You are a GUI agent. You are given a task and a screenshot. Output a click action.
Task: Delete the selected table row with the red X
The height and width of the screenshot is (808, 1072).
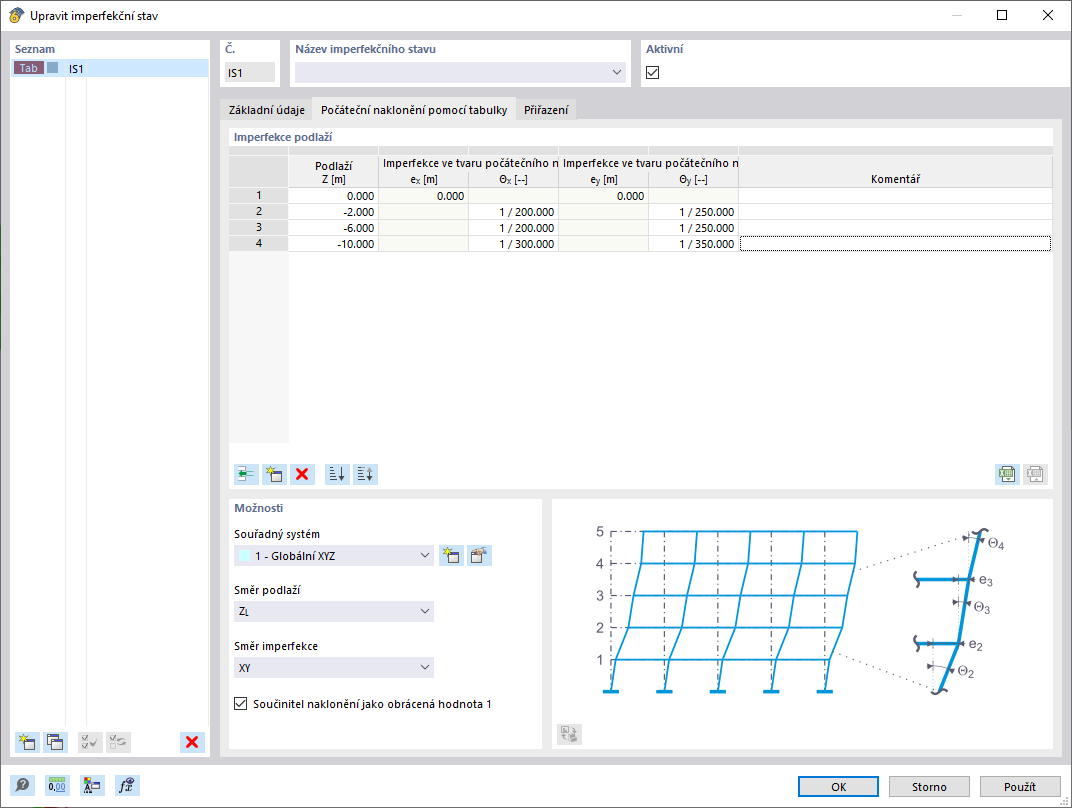click(x=302, y=474)
